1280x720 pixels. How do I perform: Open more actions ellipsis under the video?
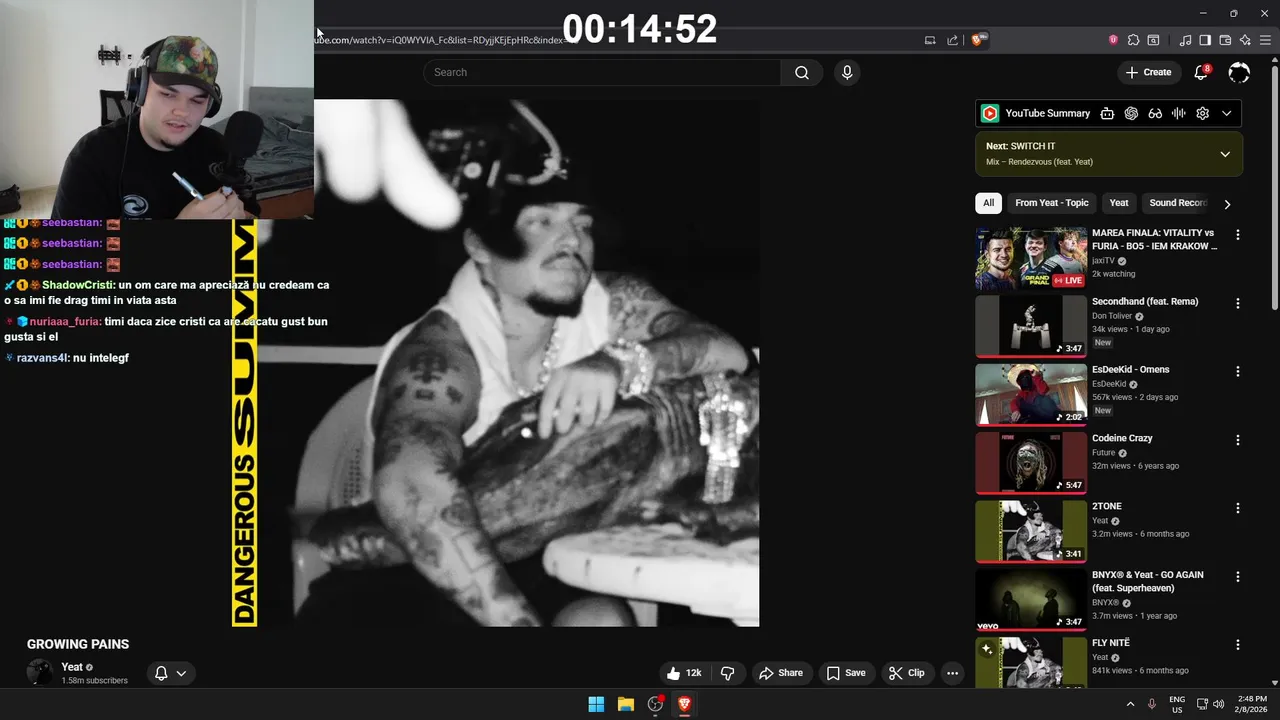(x=953, y=673)
